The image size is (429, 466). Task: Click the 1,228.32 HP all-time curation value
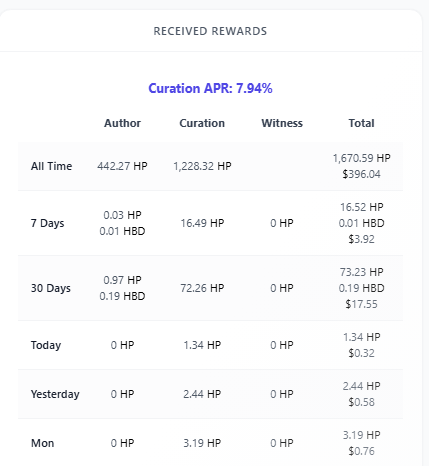(x=202, y=166)
